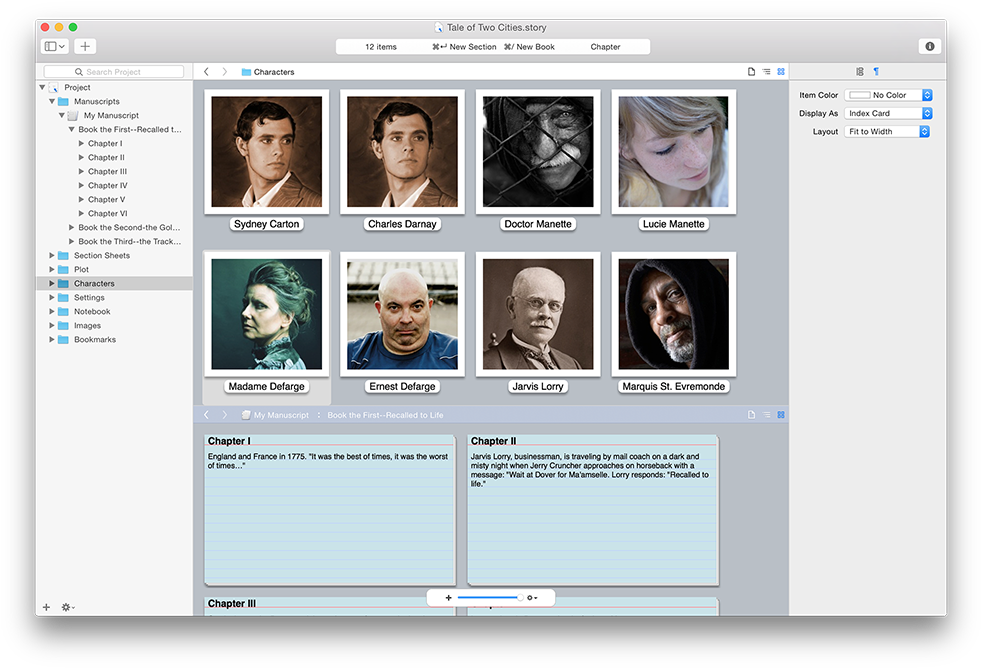Click the magnifier icon in Search Project field
Image resolution: width=981 pixels, height=668 pixels.
pos(79,72)
